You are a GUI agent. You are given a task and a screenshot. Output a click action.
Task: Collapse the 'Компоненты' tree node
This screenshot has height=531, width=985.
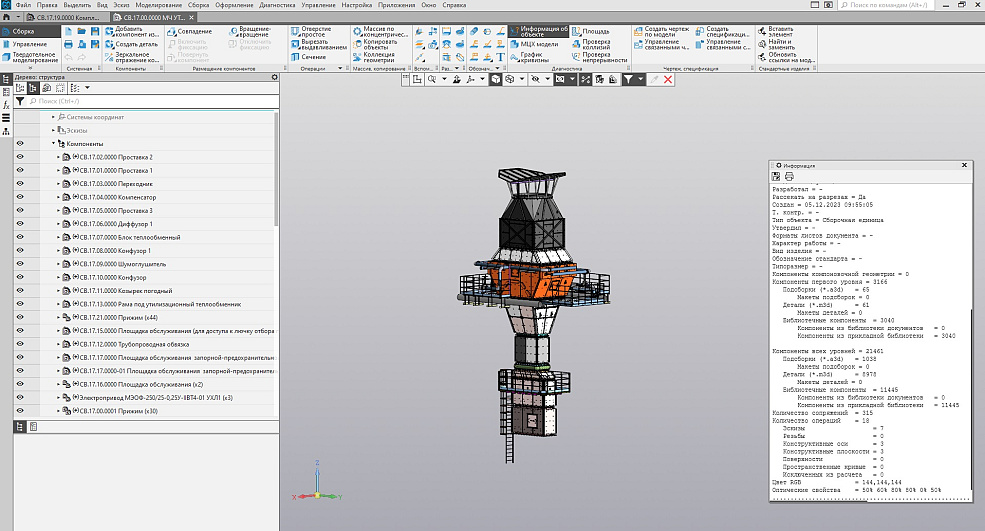(53, 144)
